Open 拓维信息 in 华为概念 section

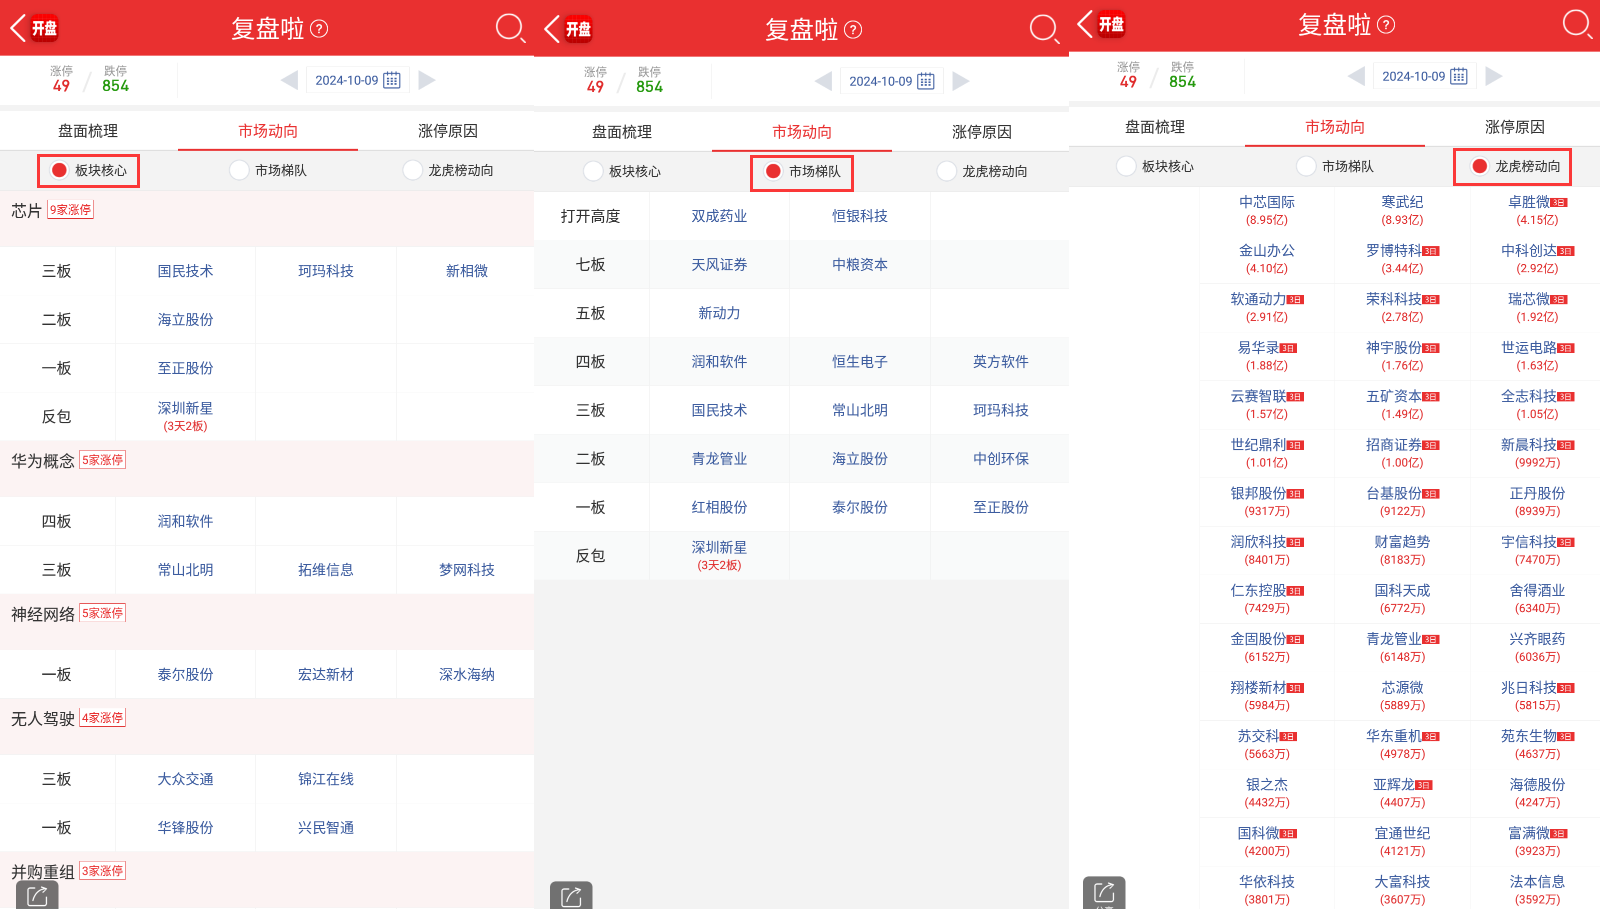click(326, 570)
